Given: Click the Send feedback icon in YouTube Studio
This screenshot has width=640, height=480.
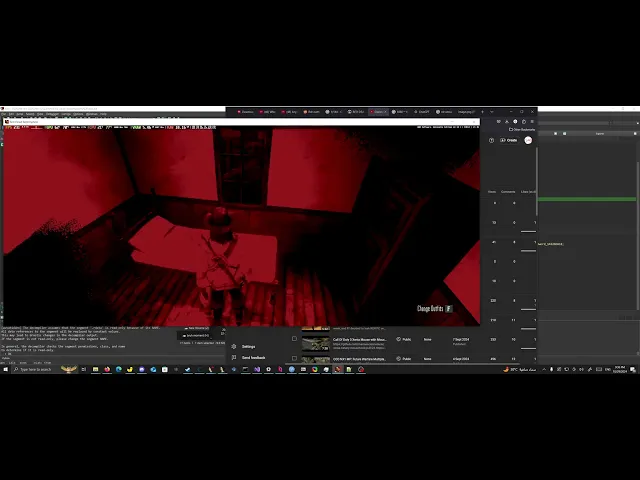Looking at the screenshot, I should coord(233,358).
